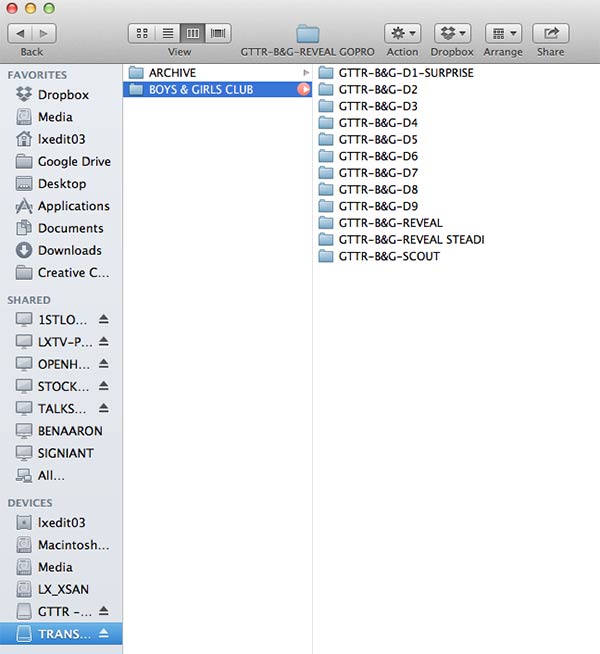Open GTTR-B&G-REVEAL STEADI folder
The width and height of the screenshot is (600, 654).
pos(401,239)
